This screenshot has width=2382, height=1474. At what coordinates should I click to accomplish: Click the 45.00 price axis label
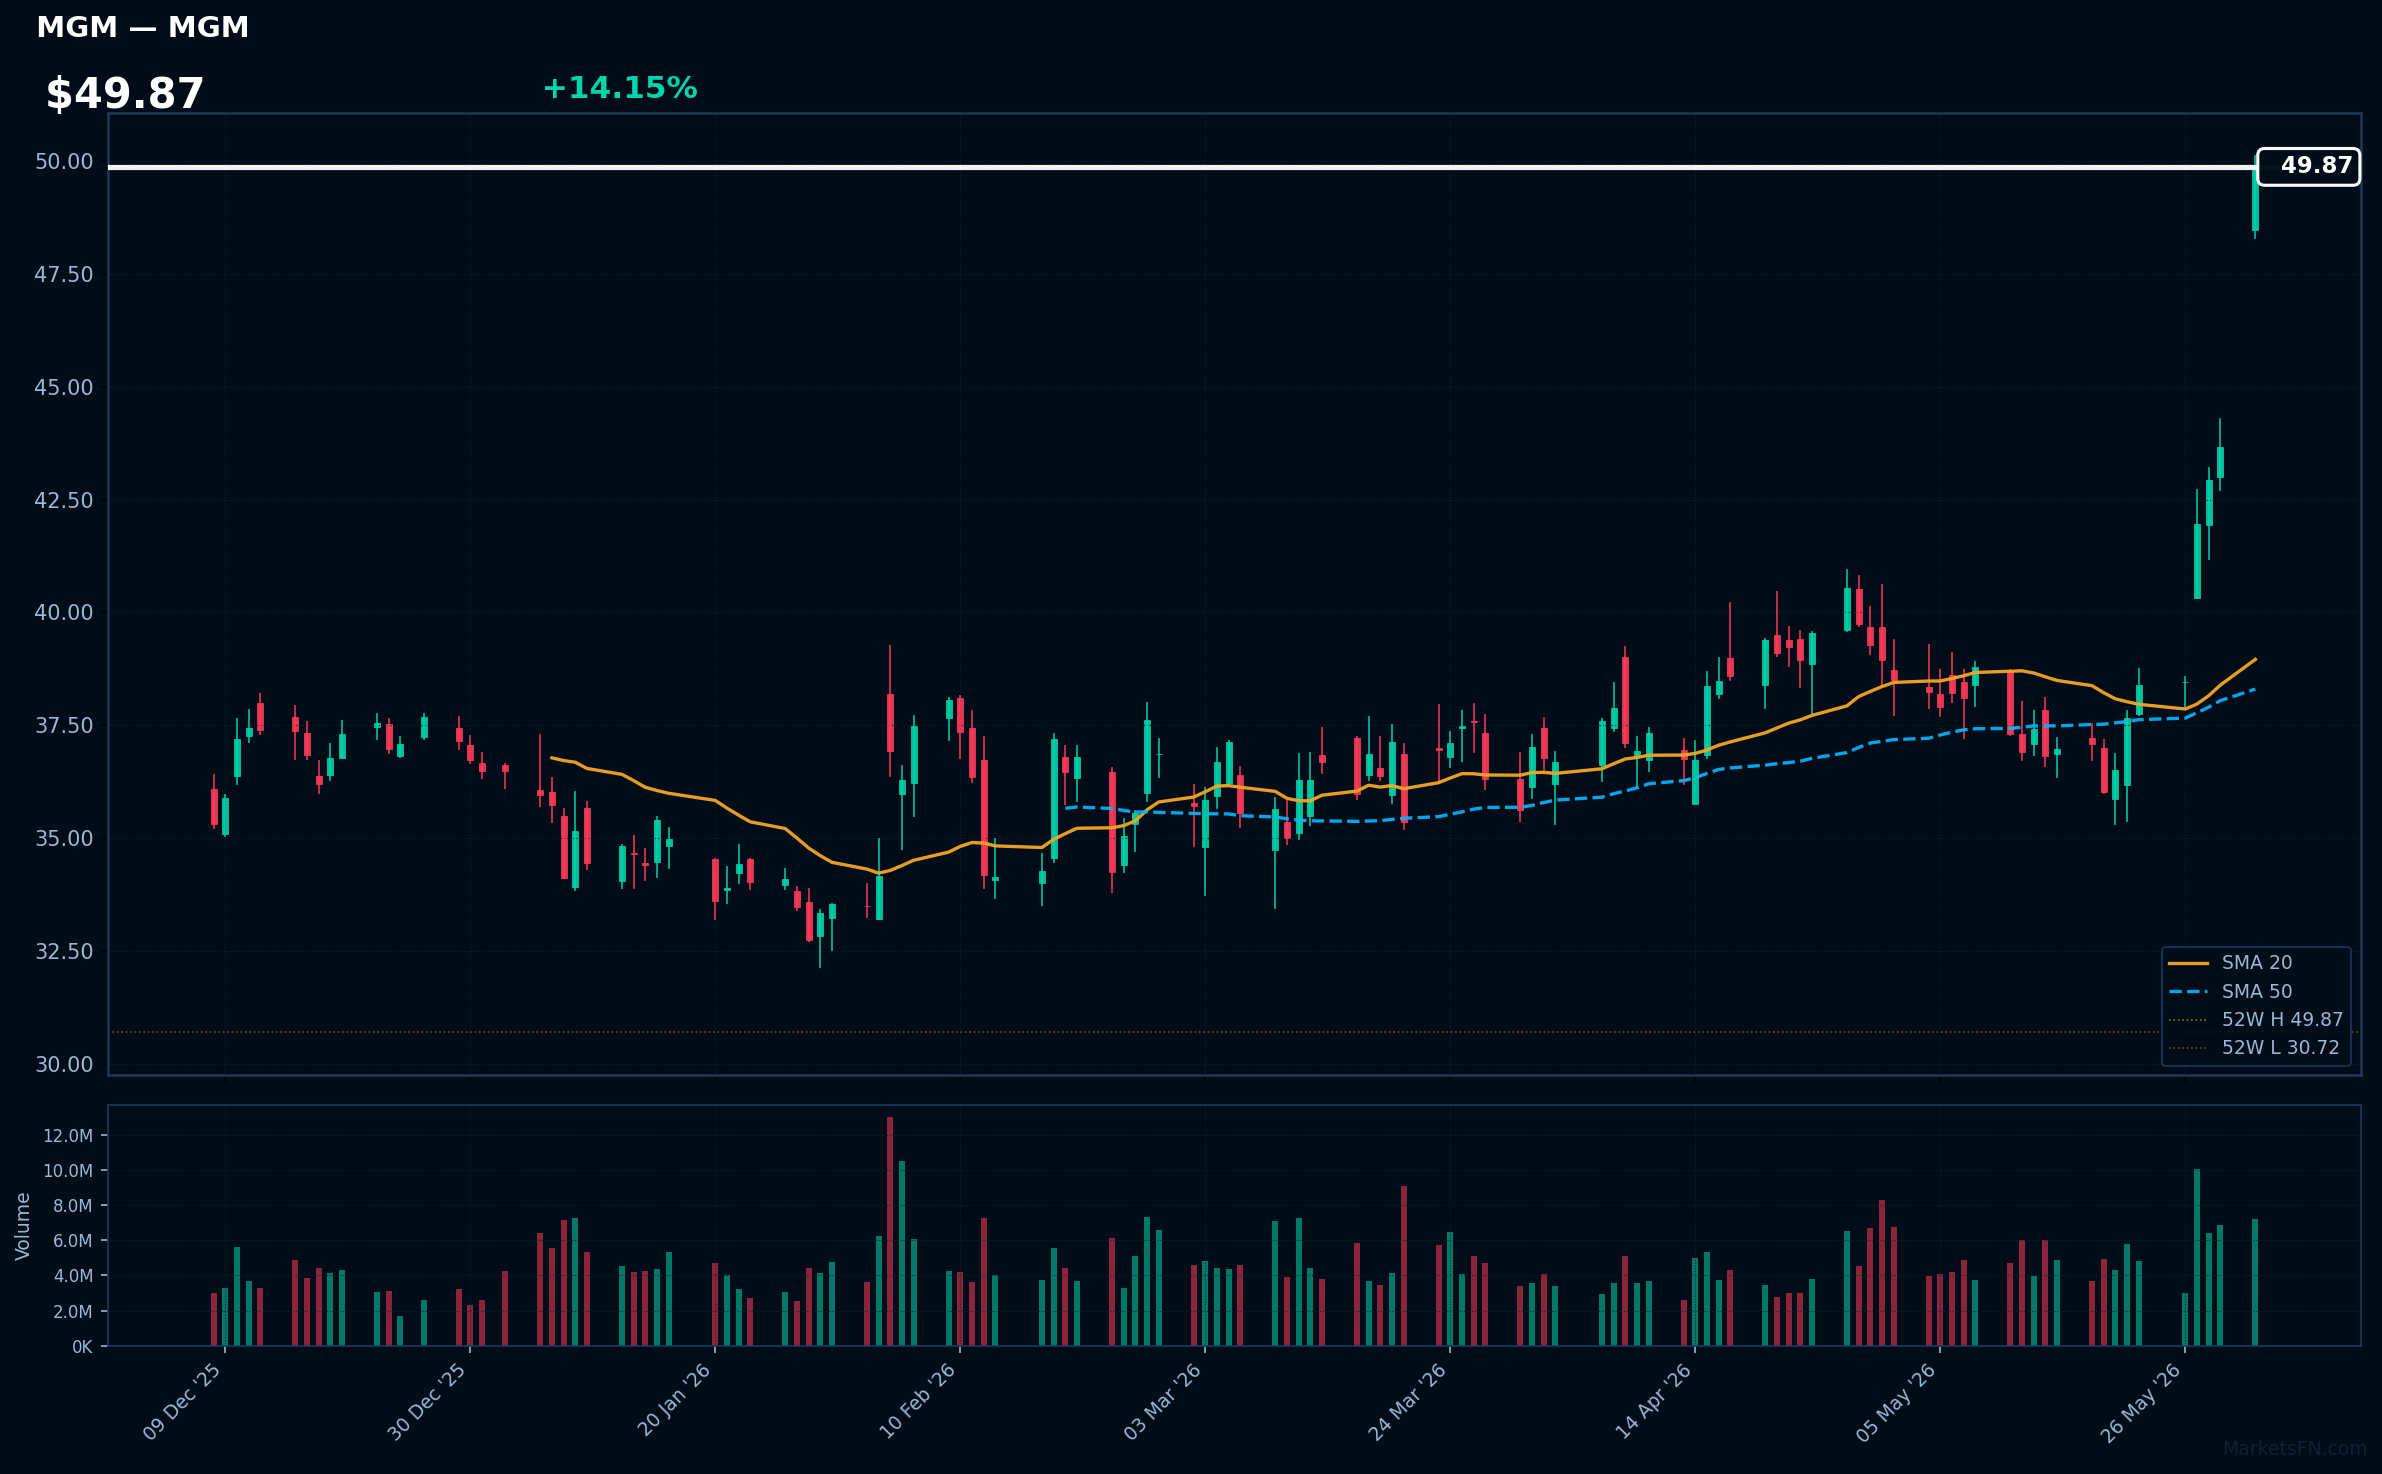pyautogui.click(x=64, y=388)
